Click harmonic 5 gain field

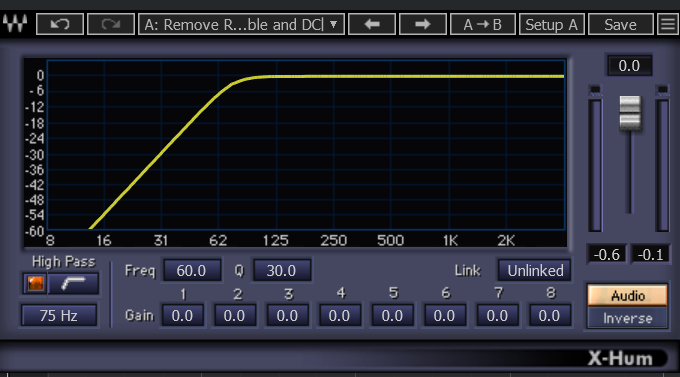pos(392,315)
